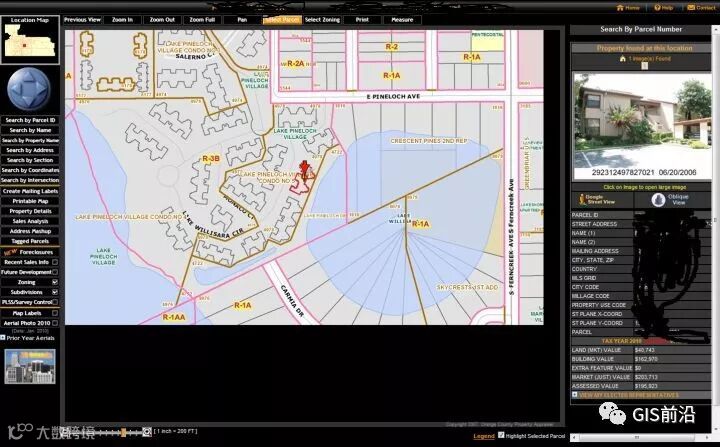The height and width of the screenshot is (447, 720).
Task: Click the 'CRESCENT PINES 2ND REP' map label
Action: [428, 141]
